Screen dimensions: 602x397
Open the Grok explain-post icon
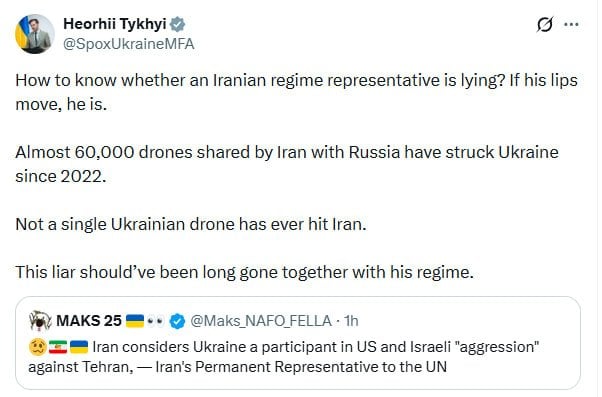tap(545, 25)
